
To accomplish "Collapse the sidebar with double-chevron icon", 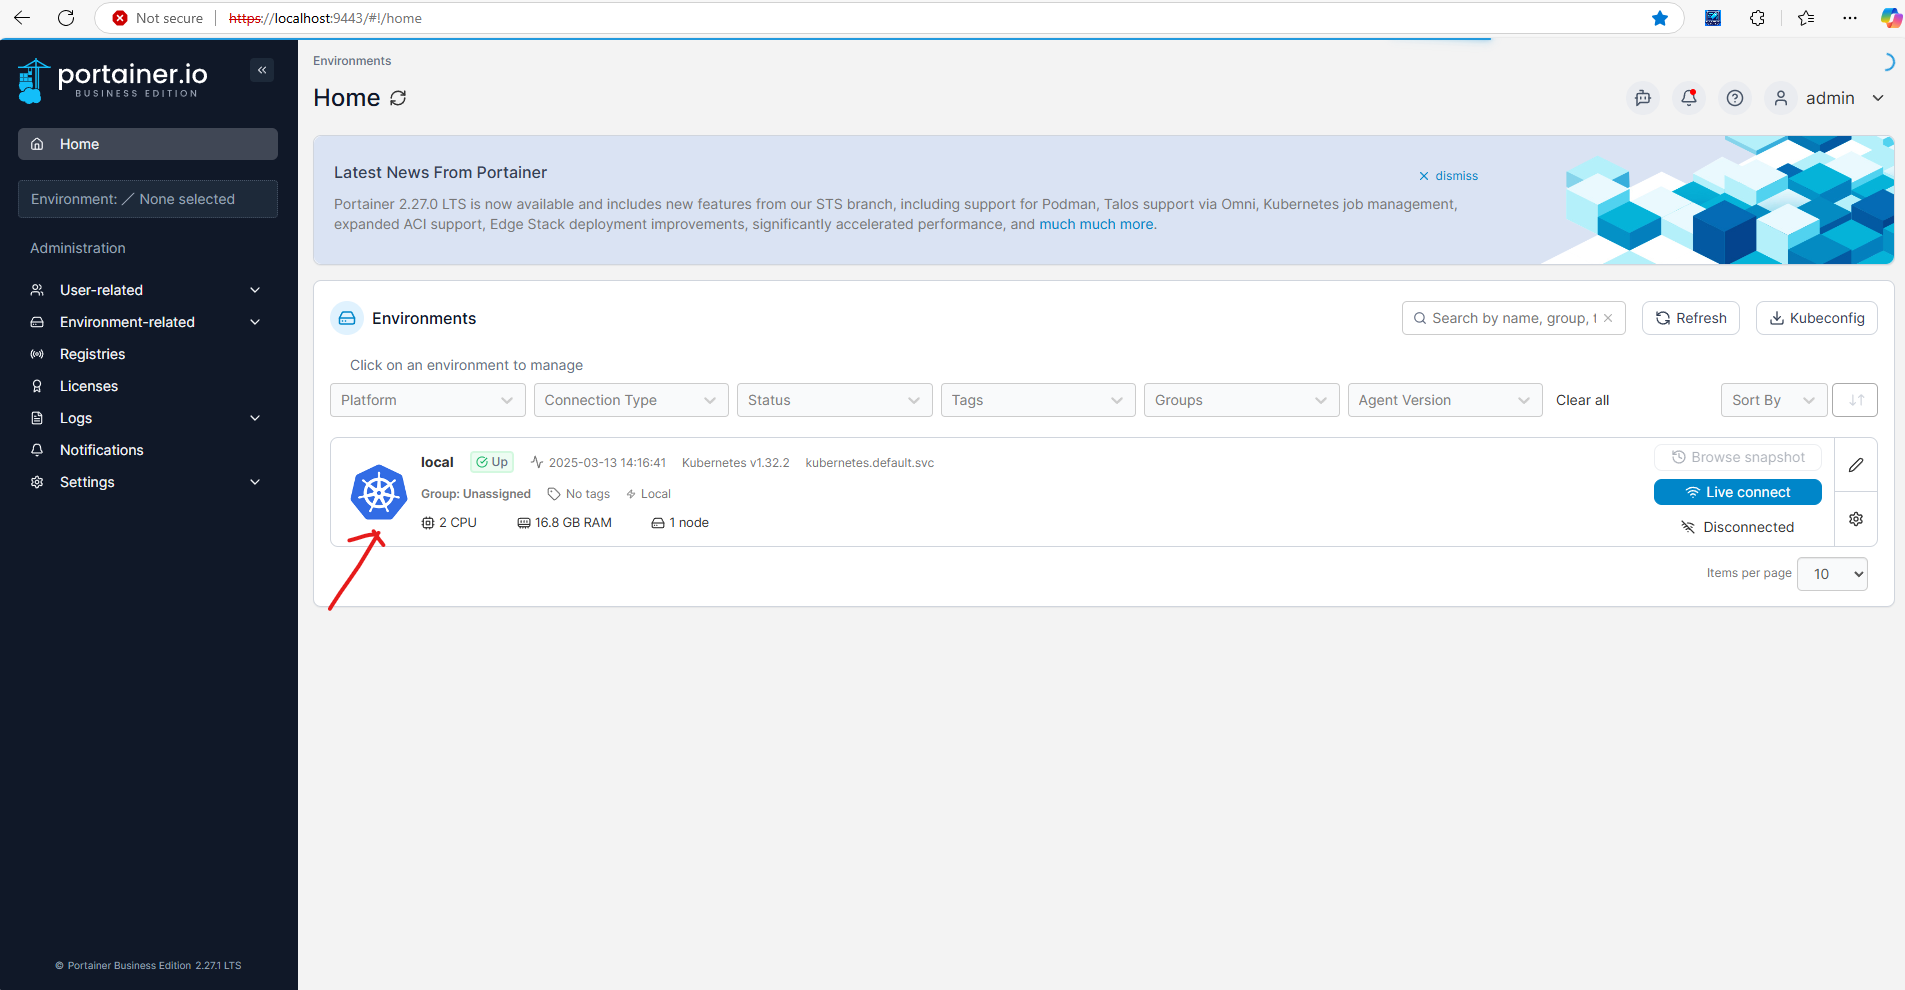I will 262,70.
